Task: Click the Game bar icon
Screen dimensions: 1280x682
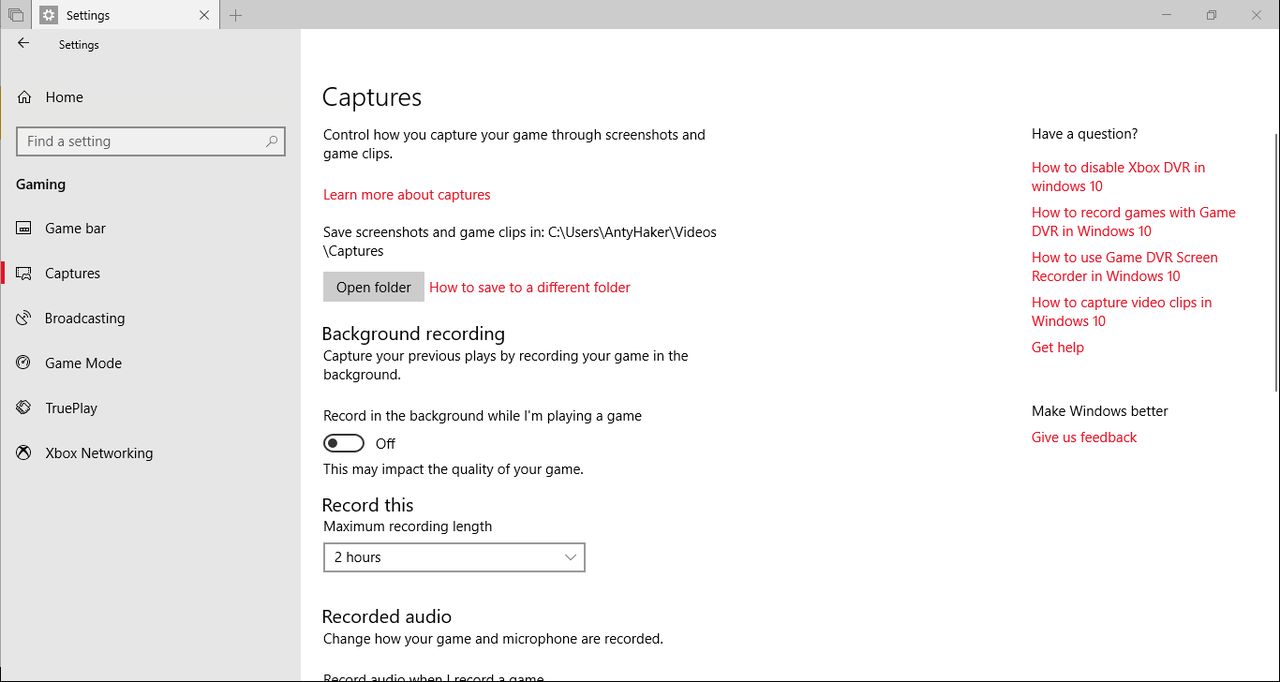Action: (x=25, y=228)
